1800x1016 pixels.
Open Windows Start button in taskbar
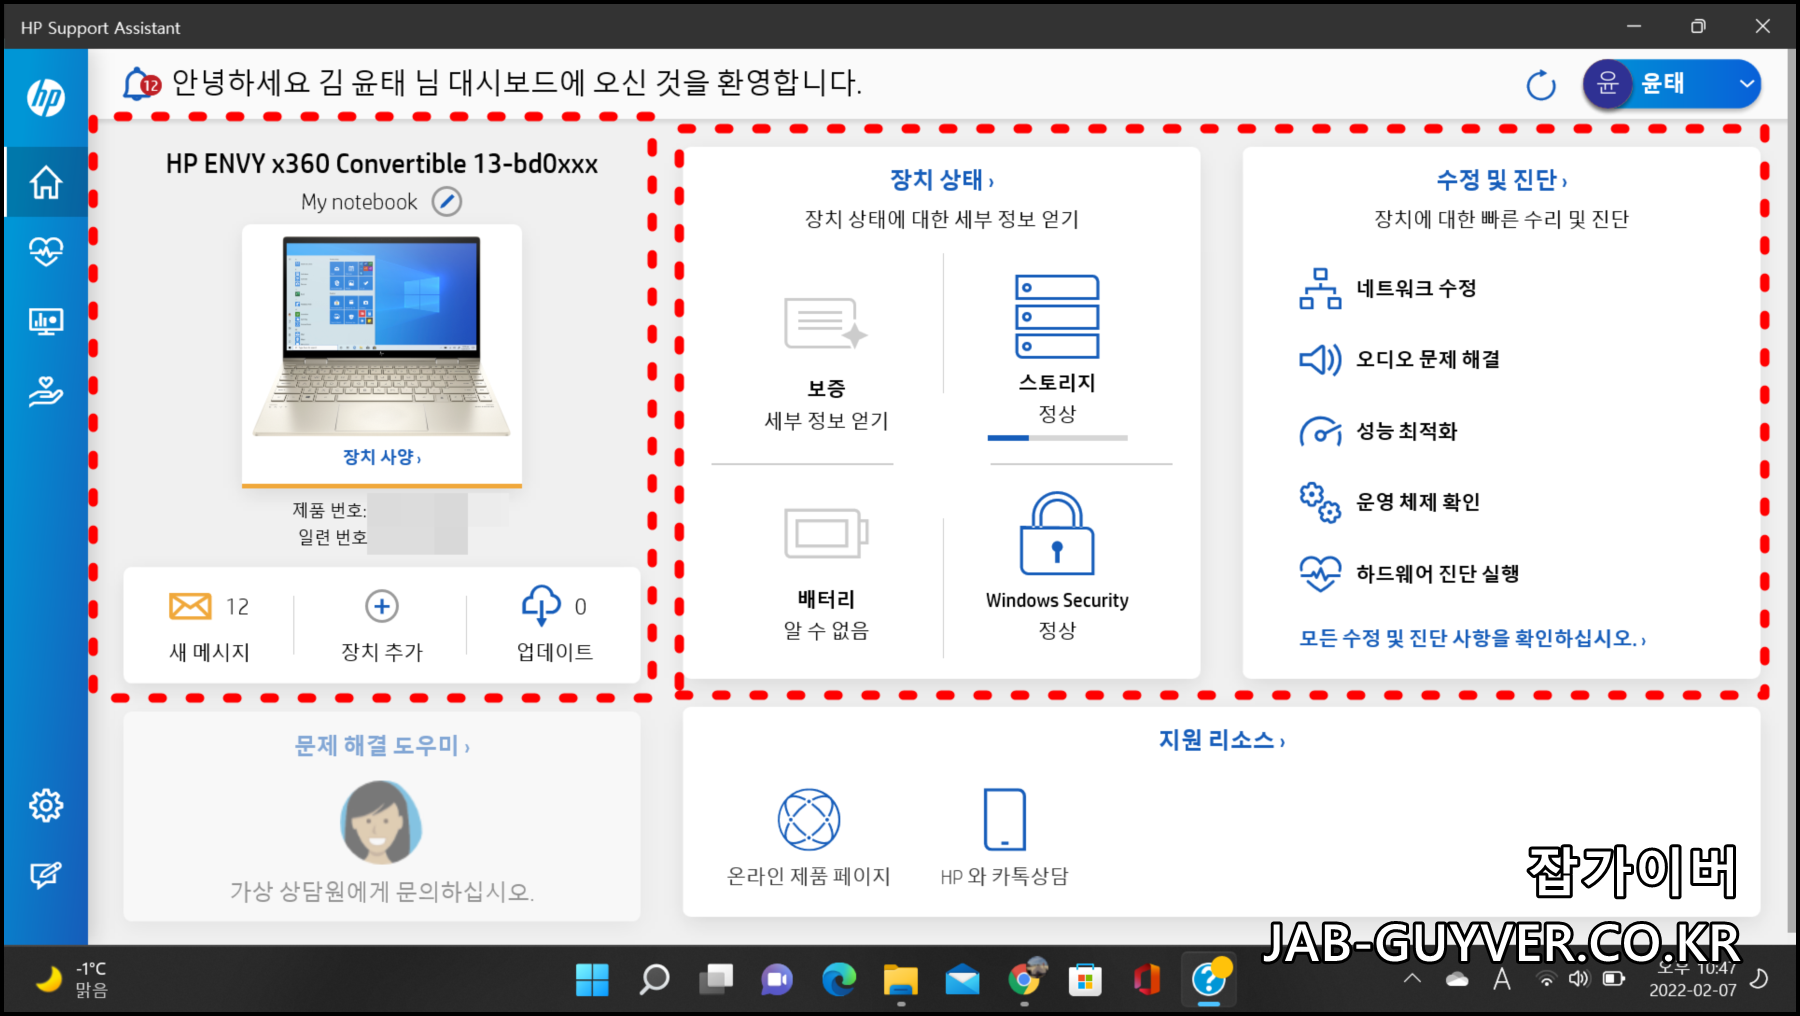point(592,980)
